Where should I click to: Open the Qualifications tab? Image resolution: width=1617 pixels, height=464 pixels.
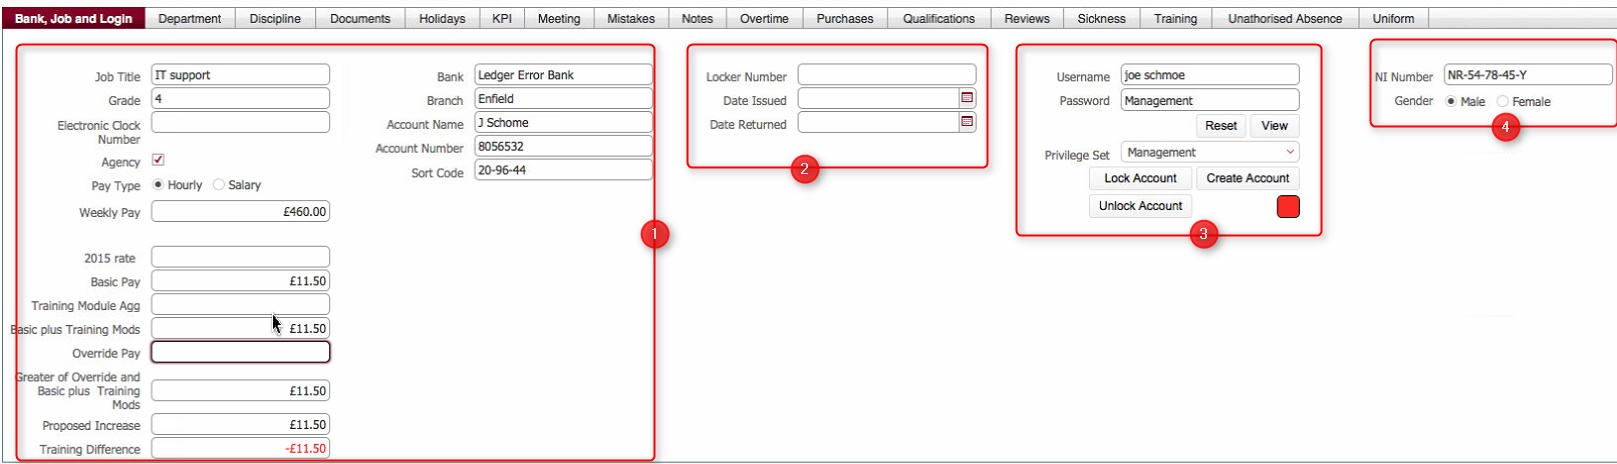(x=938, y=19)
